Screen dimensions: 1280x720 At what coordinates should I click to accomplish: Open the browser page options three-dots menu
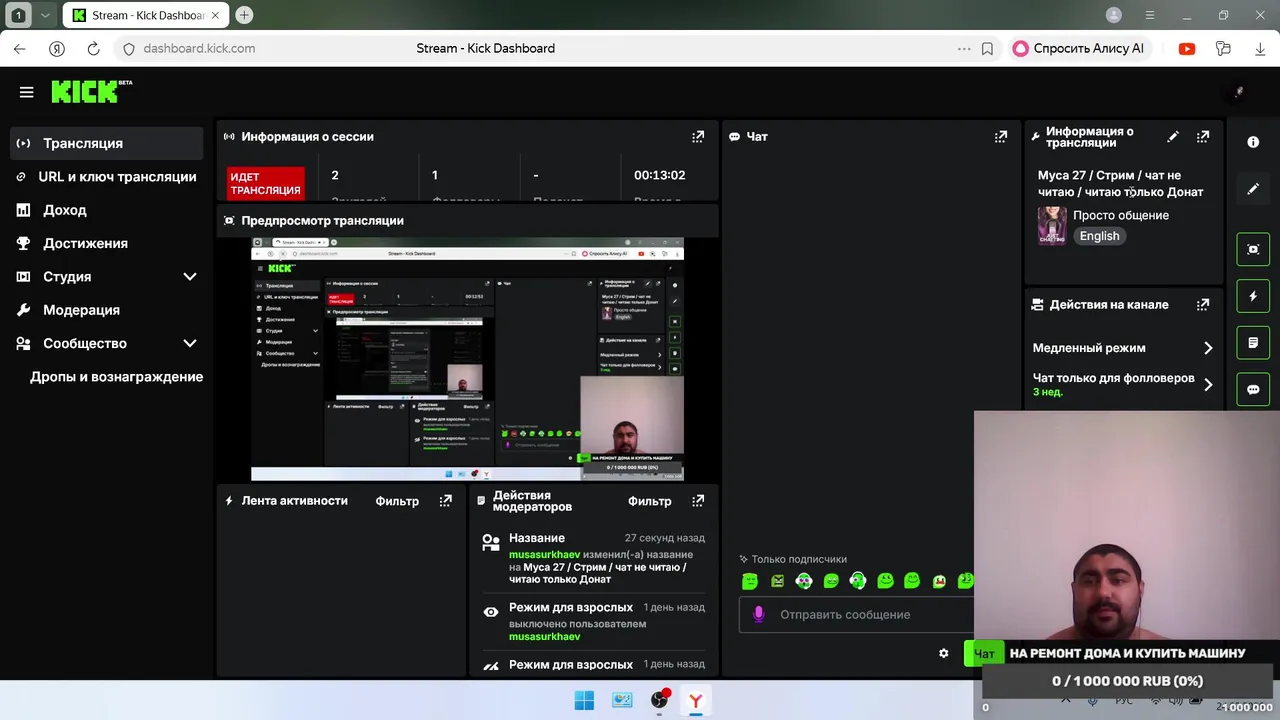pyautogui.click(x=964, y=48)
